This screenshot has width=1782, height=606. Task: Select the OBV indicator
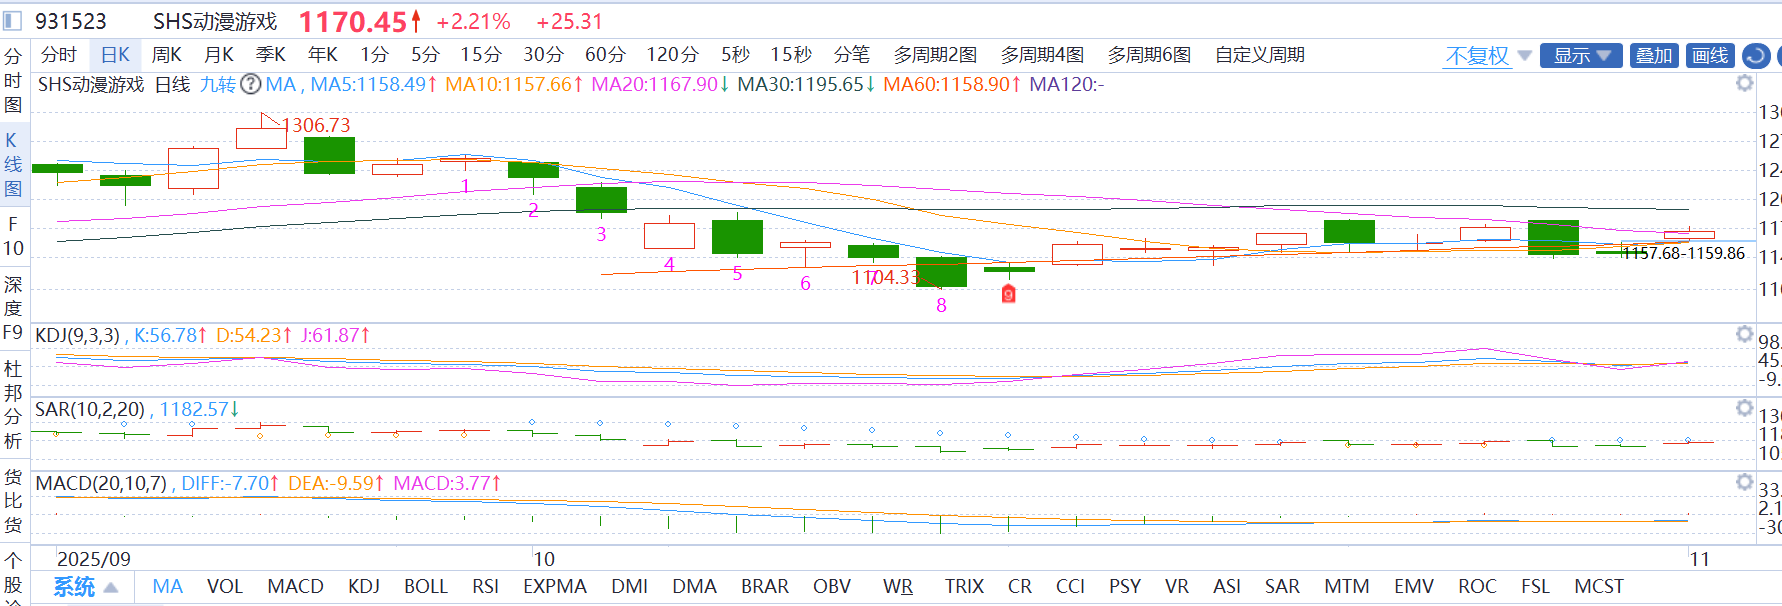(x=832, y=587)
